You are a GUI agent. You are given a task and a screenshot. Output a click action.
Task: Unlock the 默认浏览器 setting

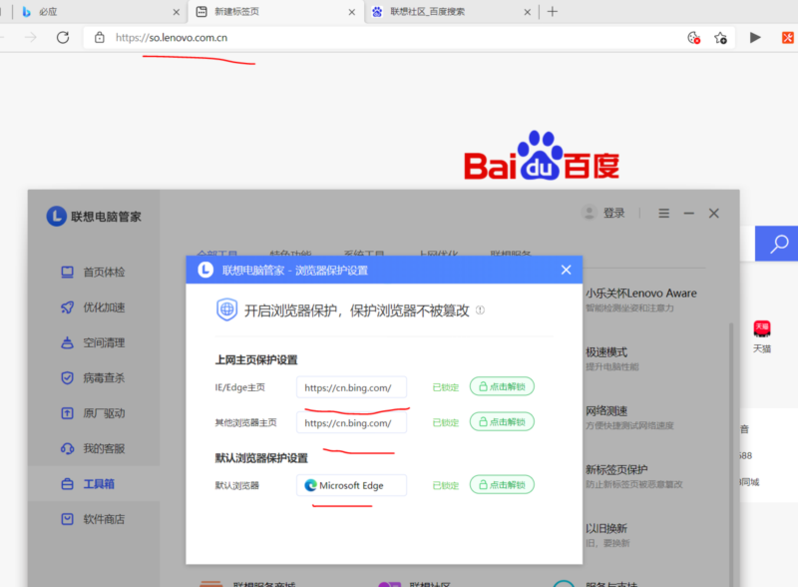(x=501, y=485)
